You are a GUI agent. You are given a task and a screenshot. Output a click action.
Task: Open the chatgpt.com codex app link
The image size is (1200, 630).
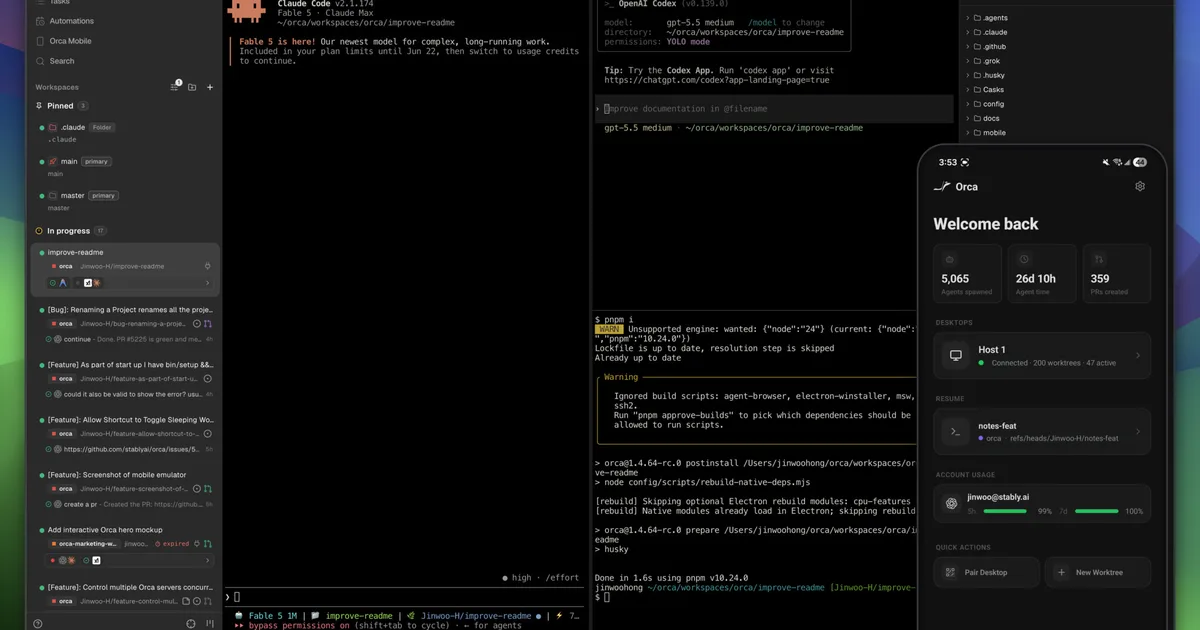pyautogui.click(x=717, y=80)
